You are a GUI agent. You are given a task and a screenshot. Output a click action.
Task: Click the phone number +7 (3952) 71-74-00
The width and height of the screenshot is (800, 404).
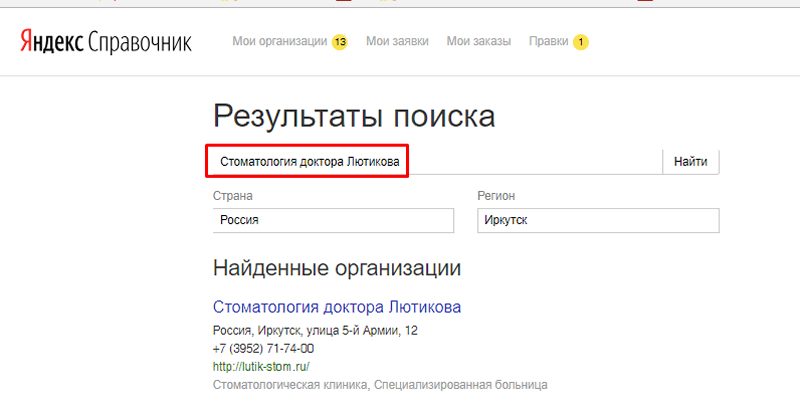coord(263,349)
